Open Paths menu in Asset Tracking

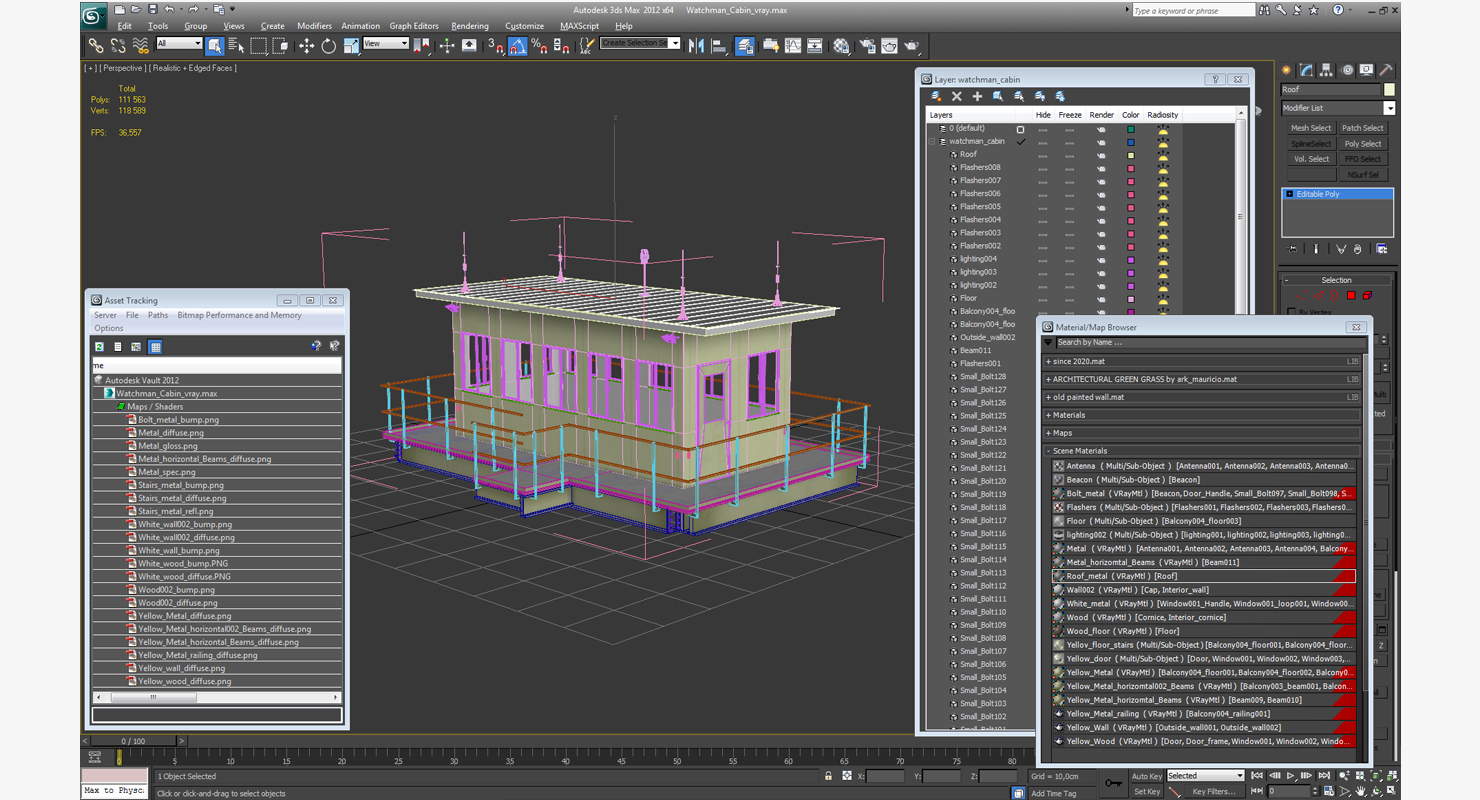pyautogui.click(x=158, y=315)
